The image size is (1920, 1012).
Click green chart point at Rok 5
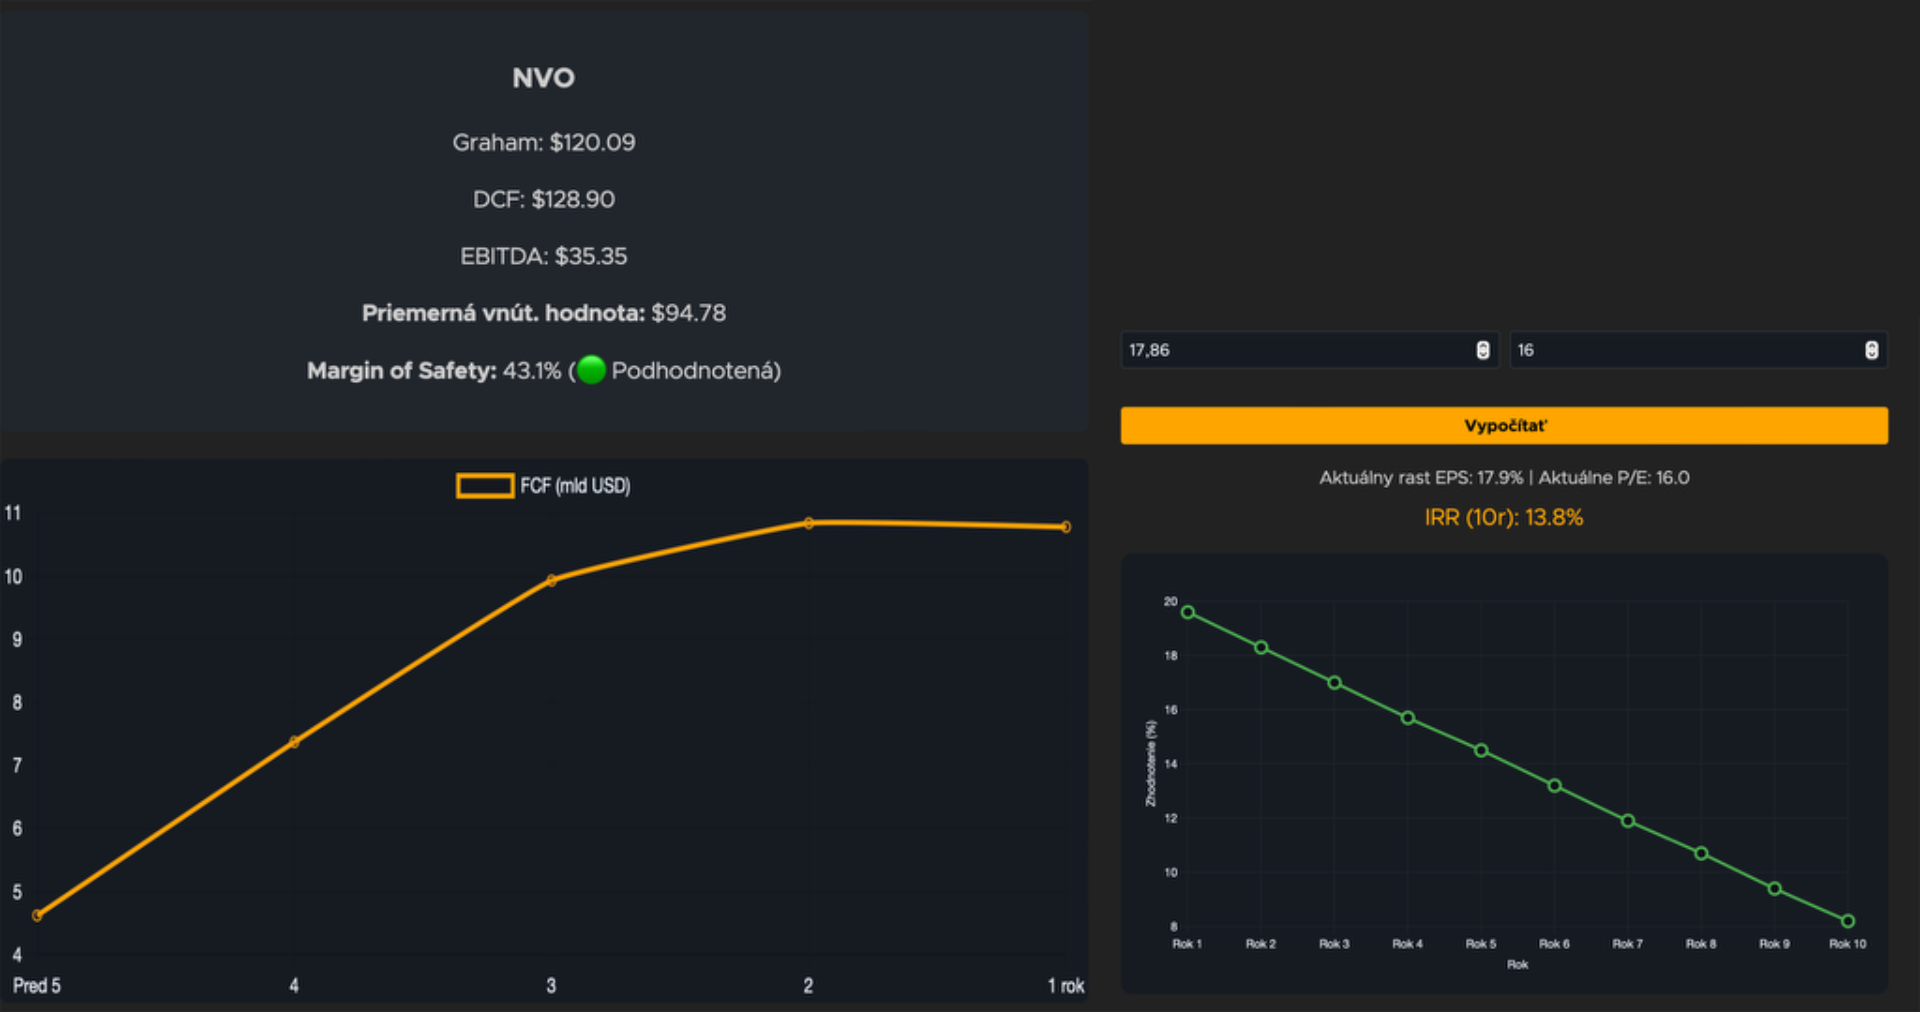tap(1481, 750)
